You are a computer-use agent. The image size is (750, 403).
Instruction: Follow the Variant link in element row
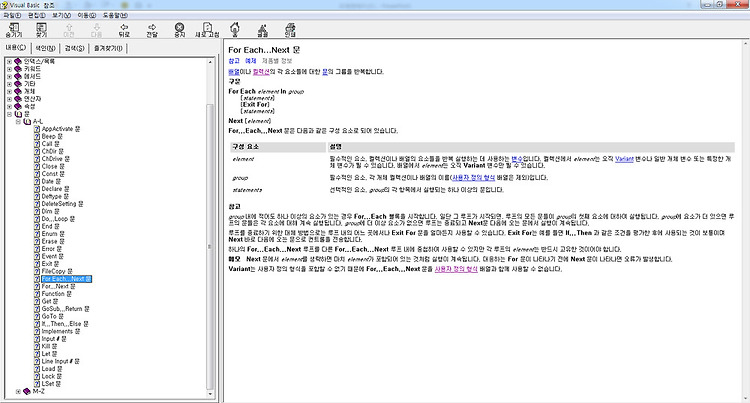[x=624, y=159]
